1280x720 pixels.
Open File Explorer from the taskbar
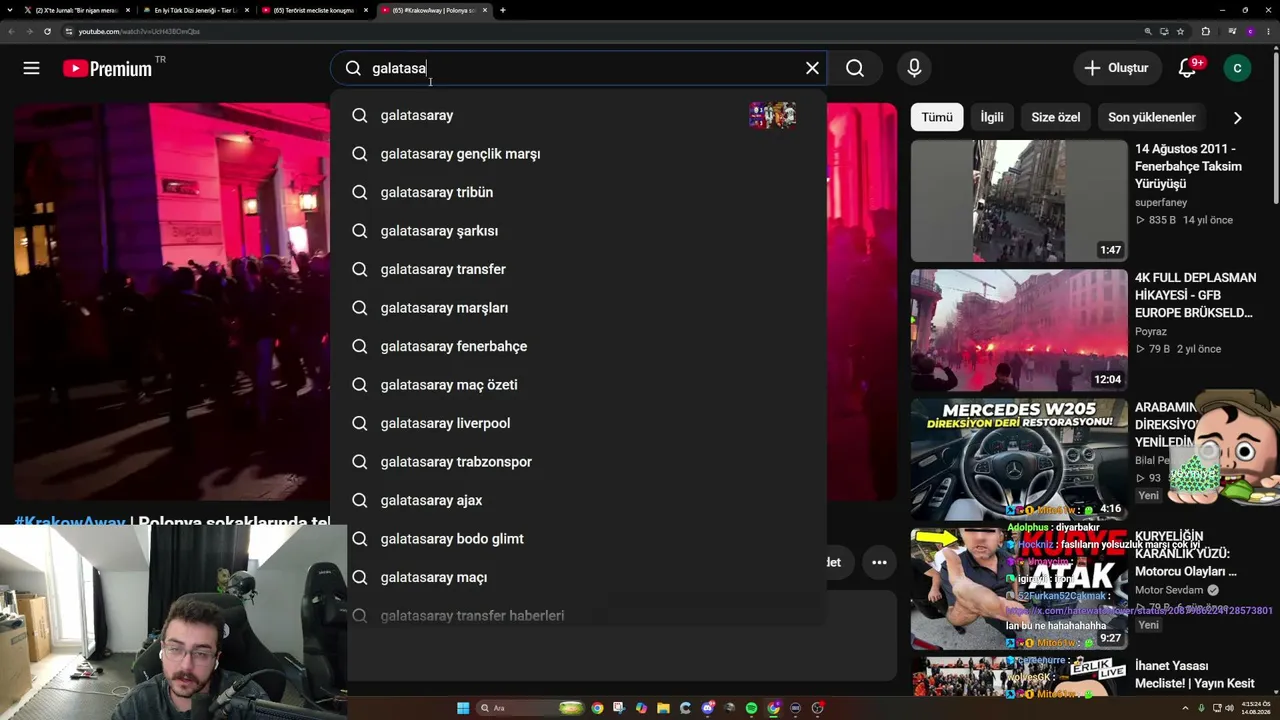[x=663, y=708]
